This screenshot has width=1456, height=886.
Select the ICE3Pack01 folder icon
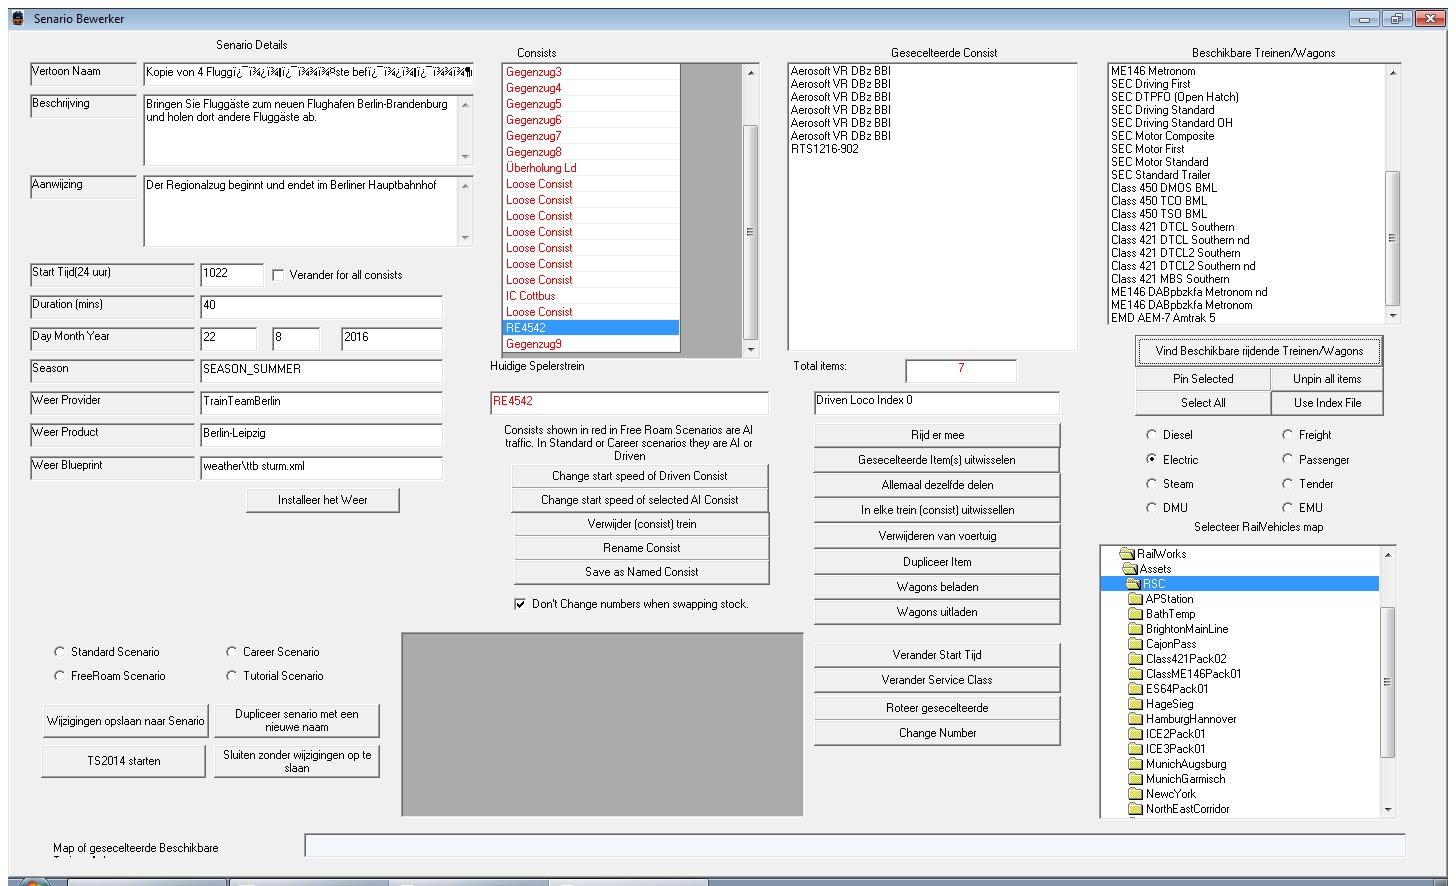click(1135, 749)
